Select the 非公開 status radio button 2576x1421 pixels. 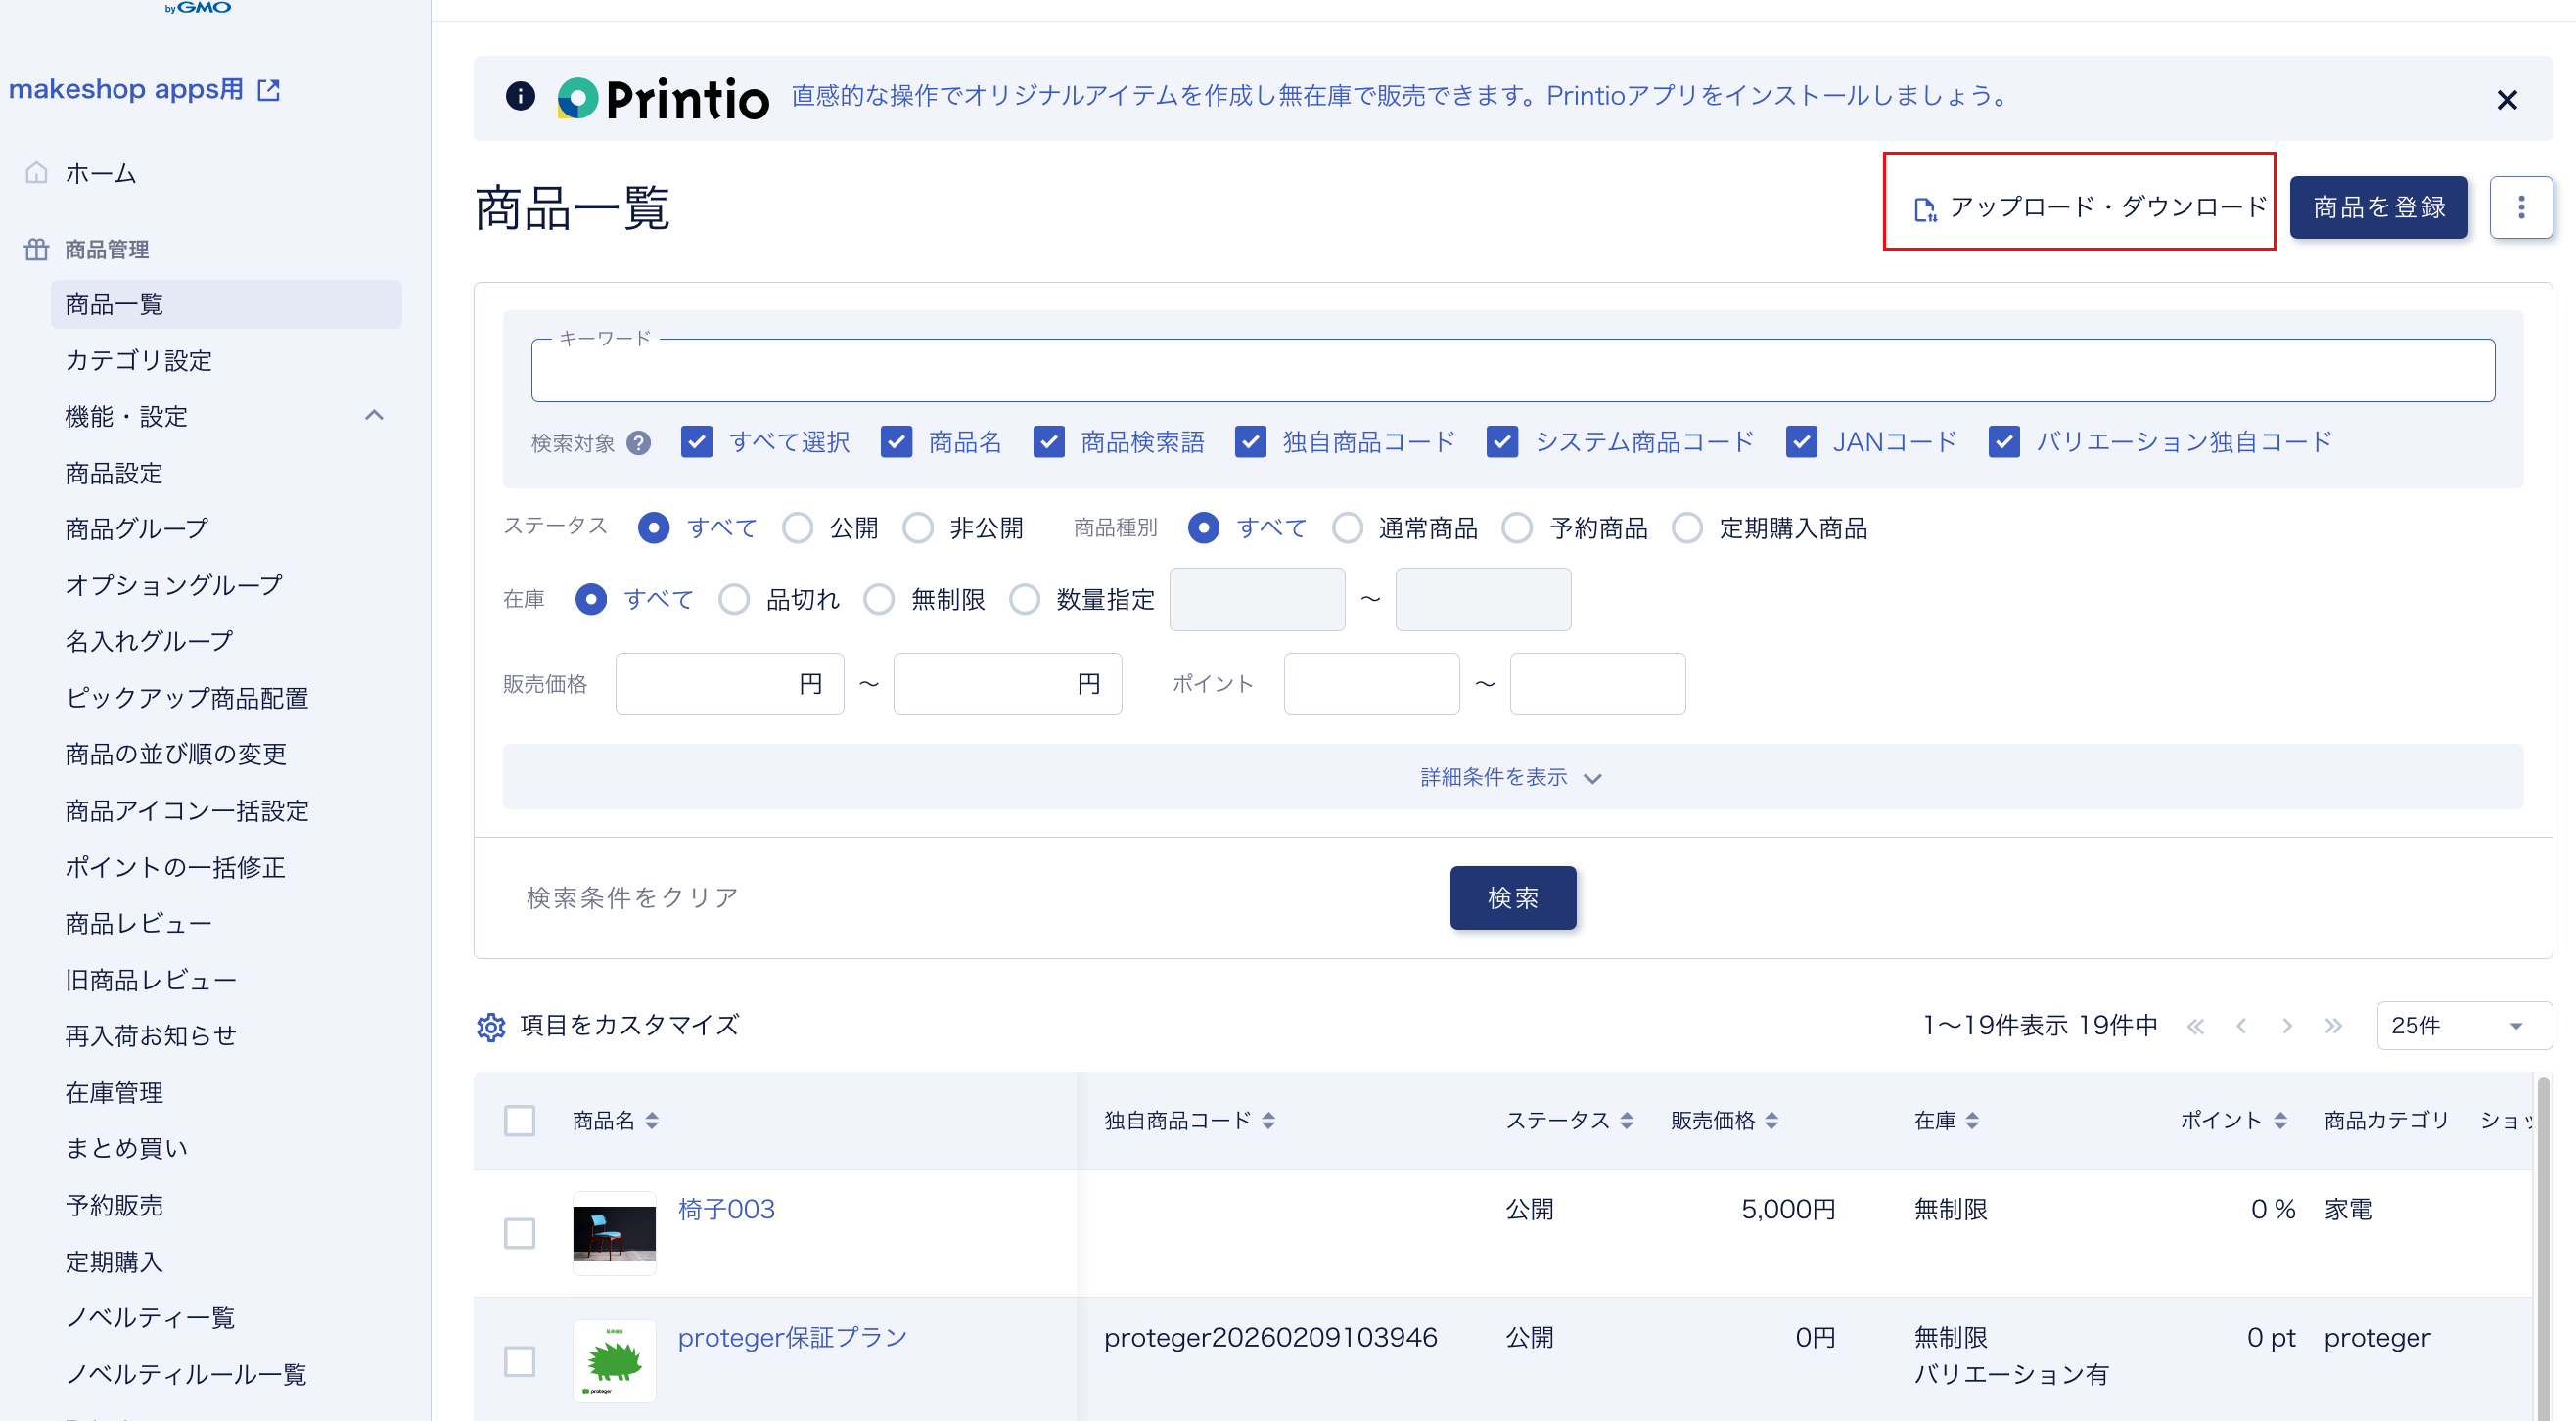click(x=918, y=528)
